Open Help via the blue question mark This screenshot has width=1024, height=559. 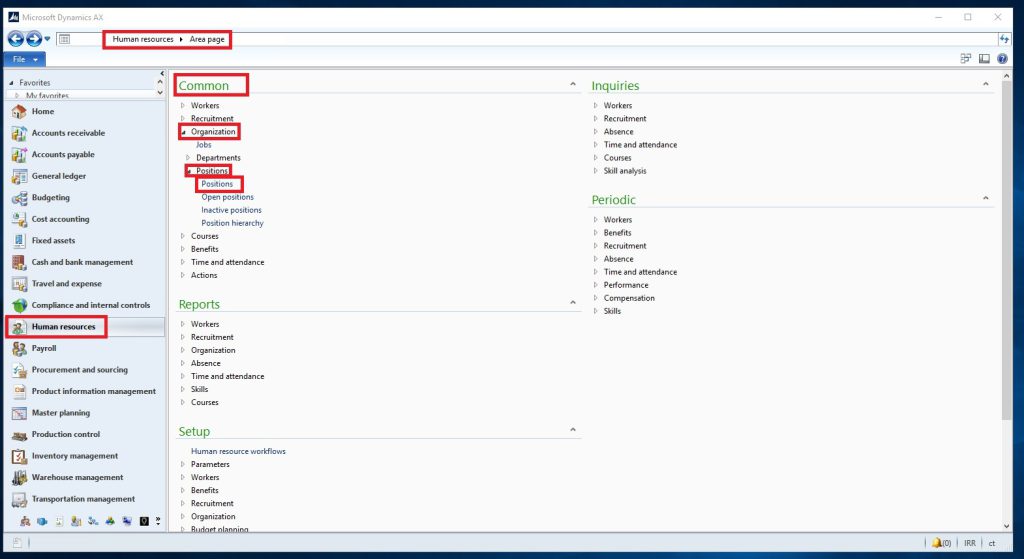[x=1002, y=59]
